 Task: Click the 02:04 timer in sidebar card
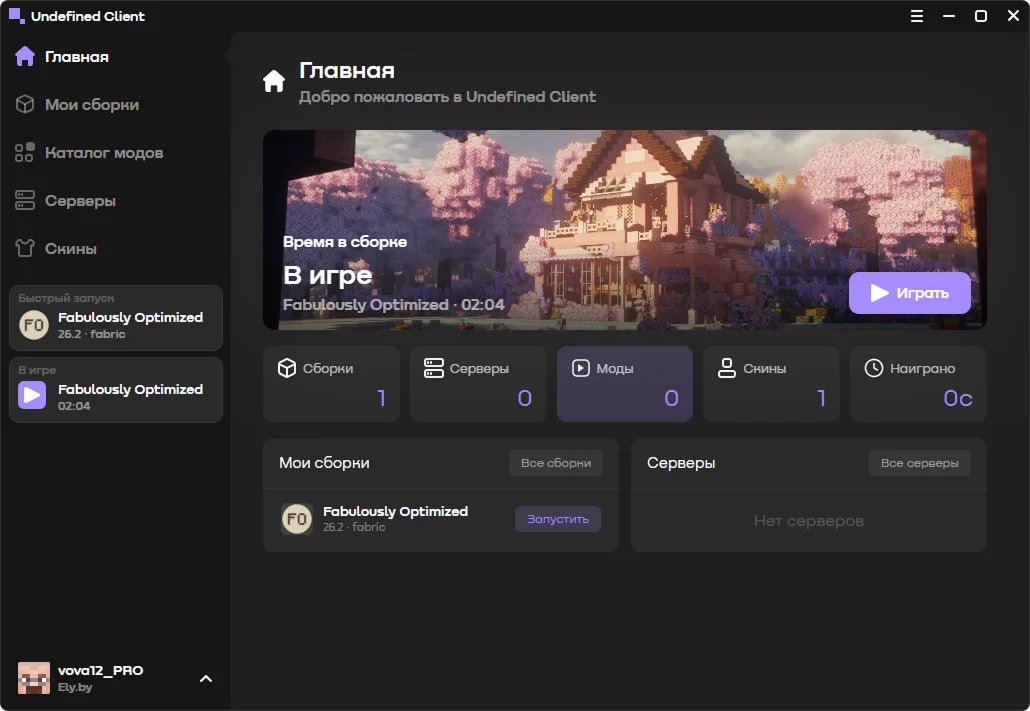pos(74,406)
